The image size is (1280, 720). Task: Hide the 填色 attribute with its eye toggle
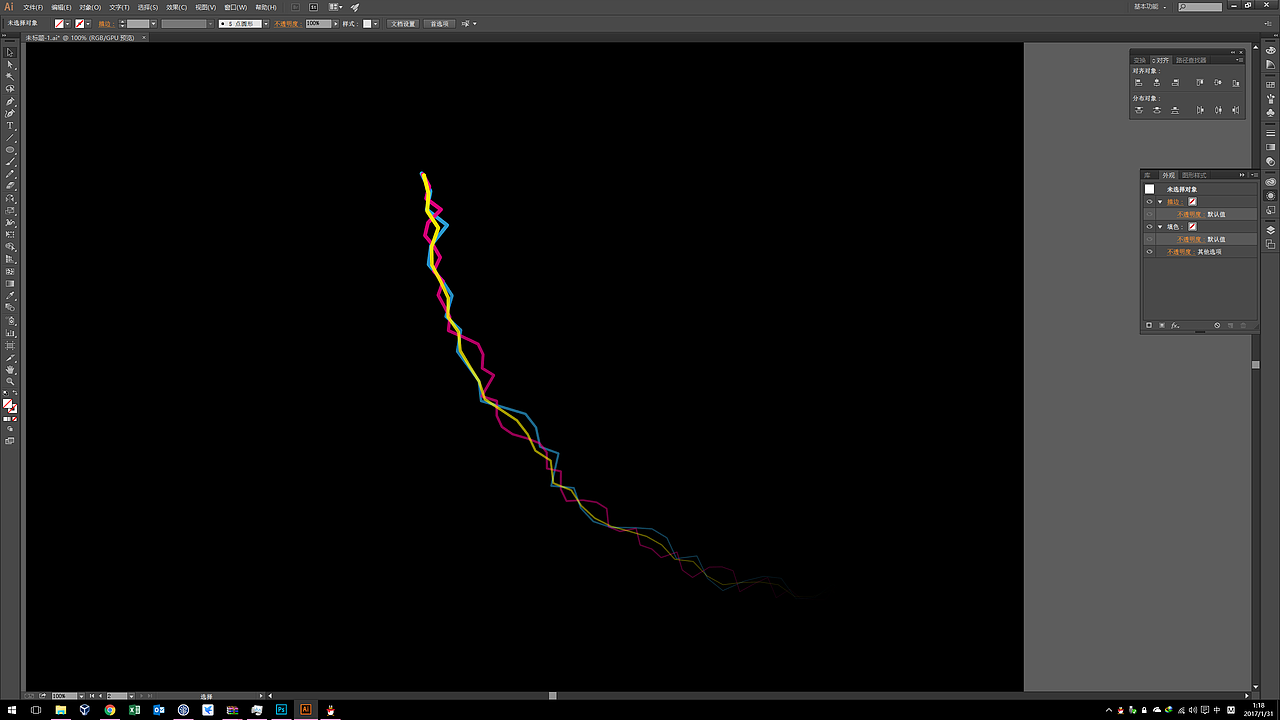click(x=1149, y=226)
